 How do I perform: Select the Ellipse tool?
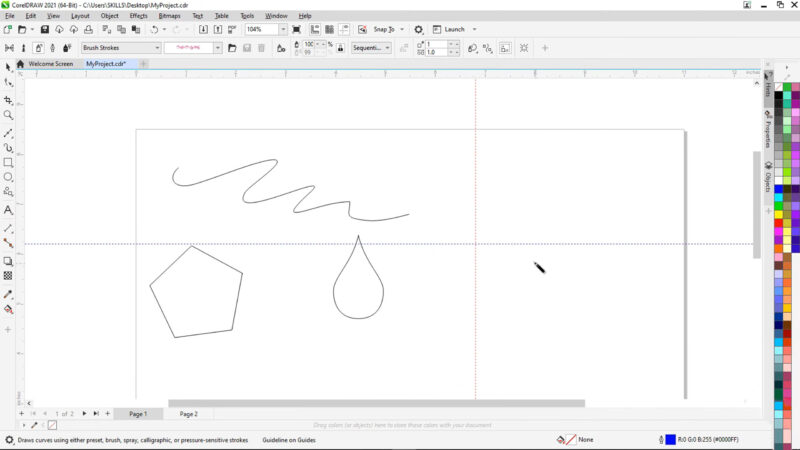pyautogui.click(x=8, y=177)
